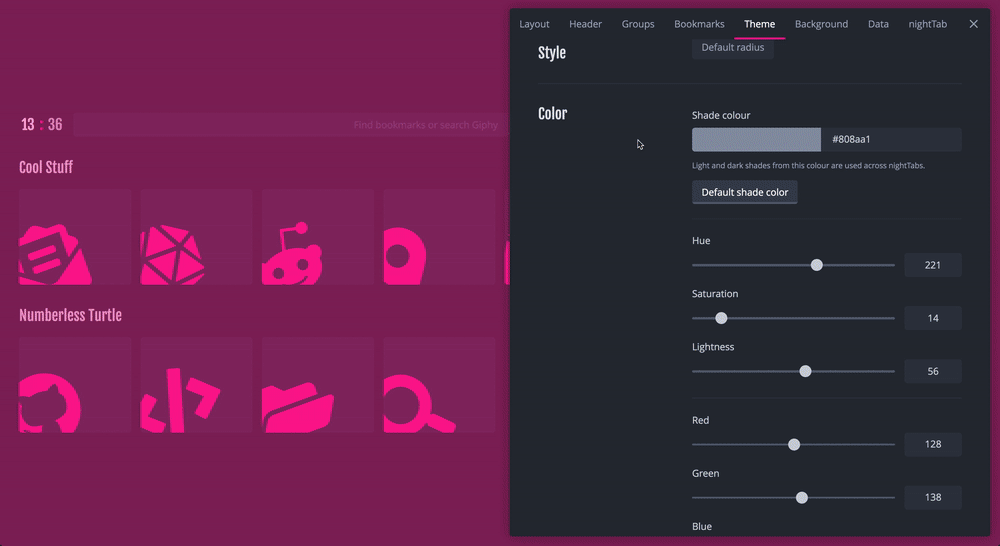Switch to the Bookmarks tab
This screenshot has width=1000, height=546.
pos(699,24)
